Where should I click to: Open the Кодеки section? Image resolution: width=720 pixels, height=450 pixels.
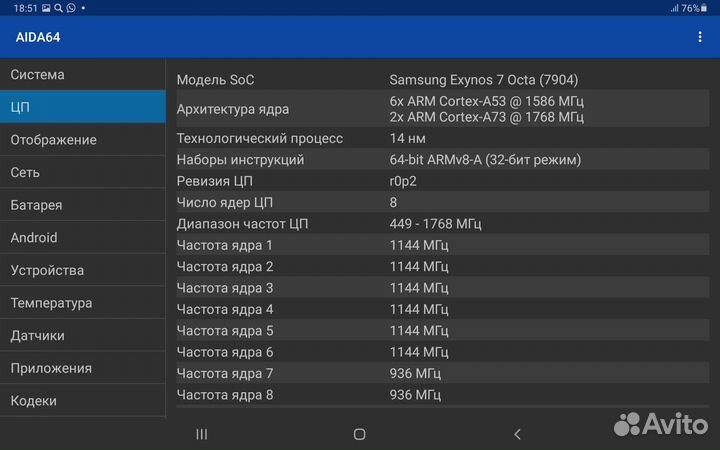[x=83, y=400]
